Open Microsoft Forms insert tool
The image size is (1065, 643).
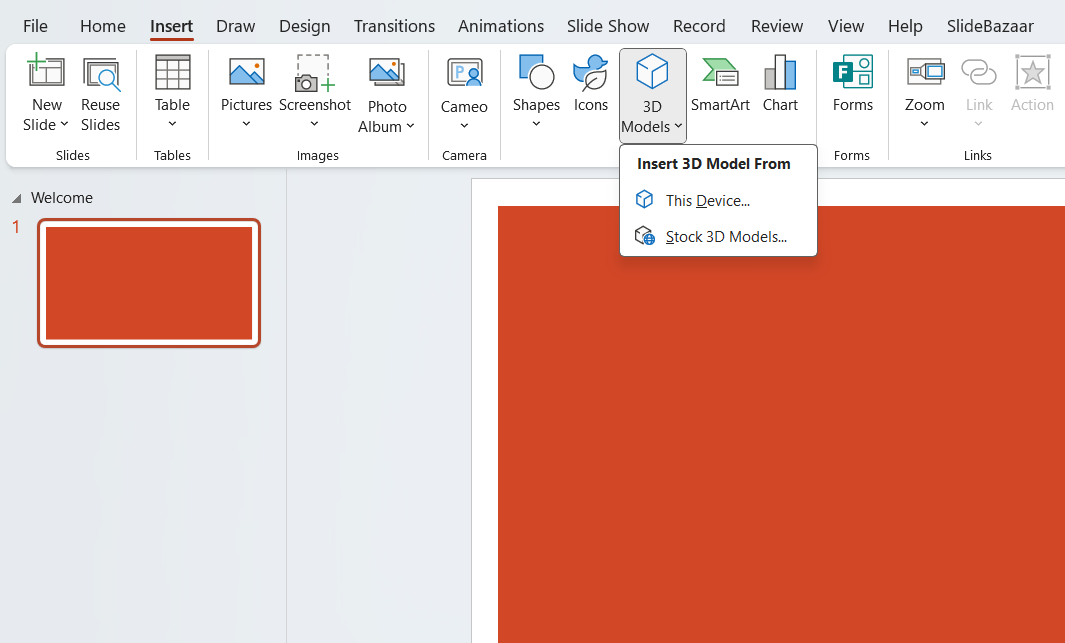(852, 85)
